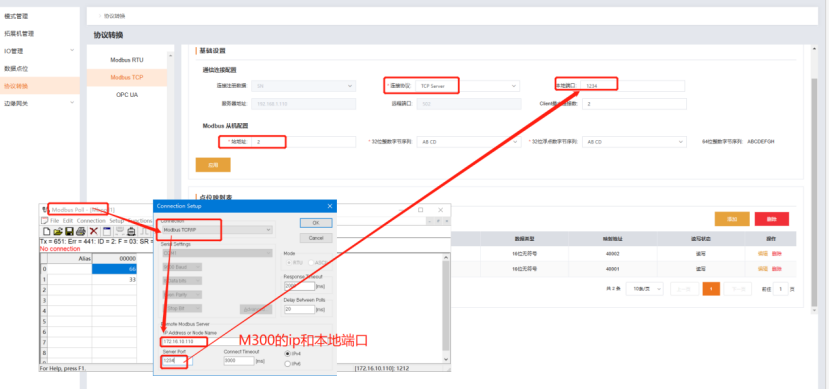Click the red X disconnect icon

[94, 231]
